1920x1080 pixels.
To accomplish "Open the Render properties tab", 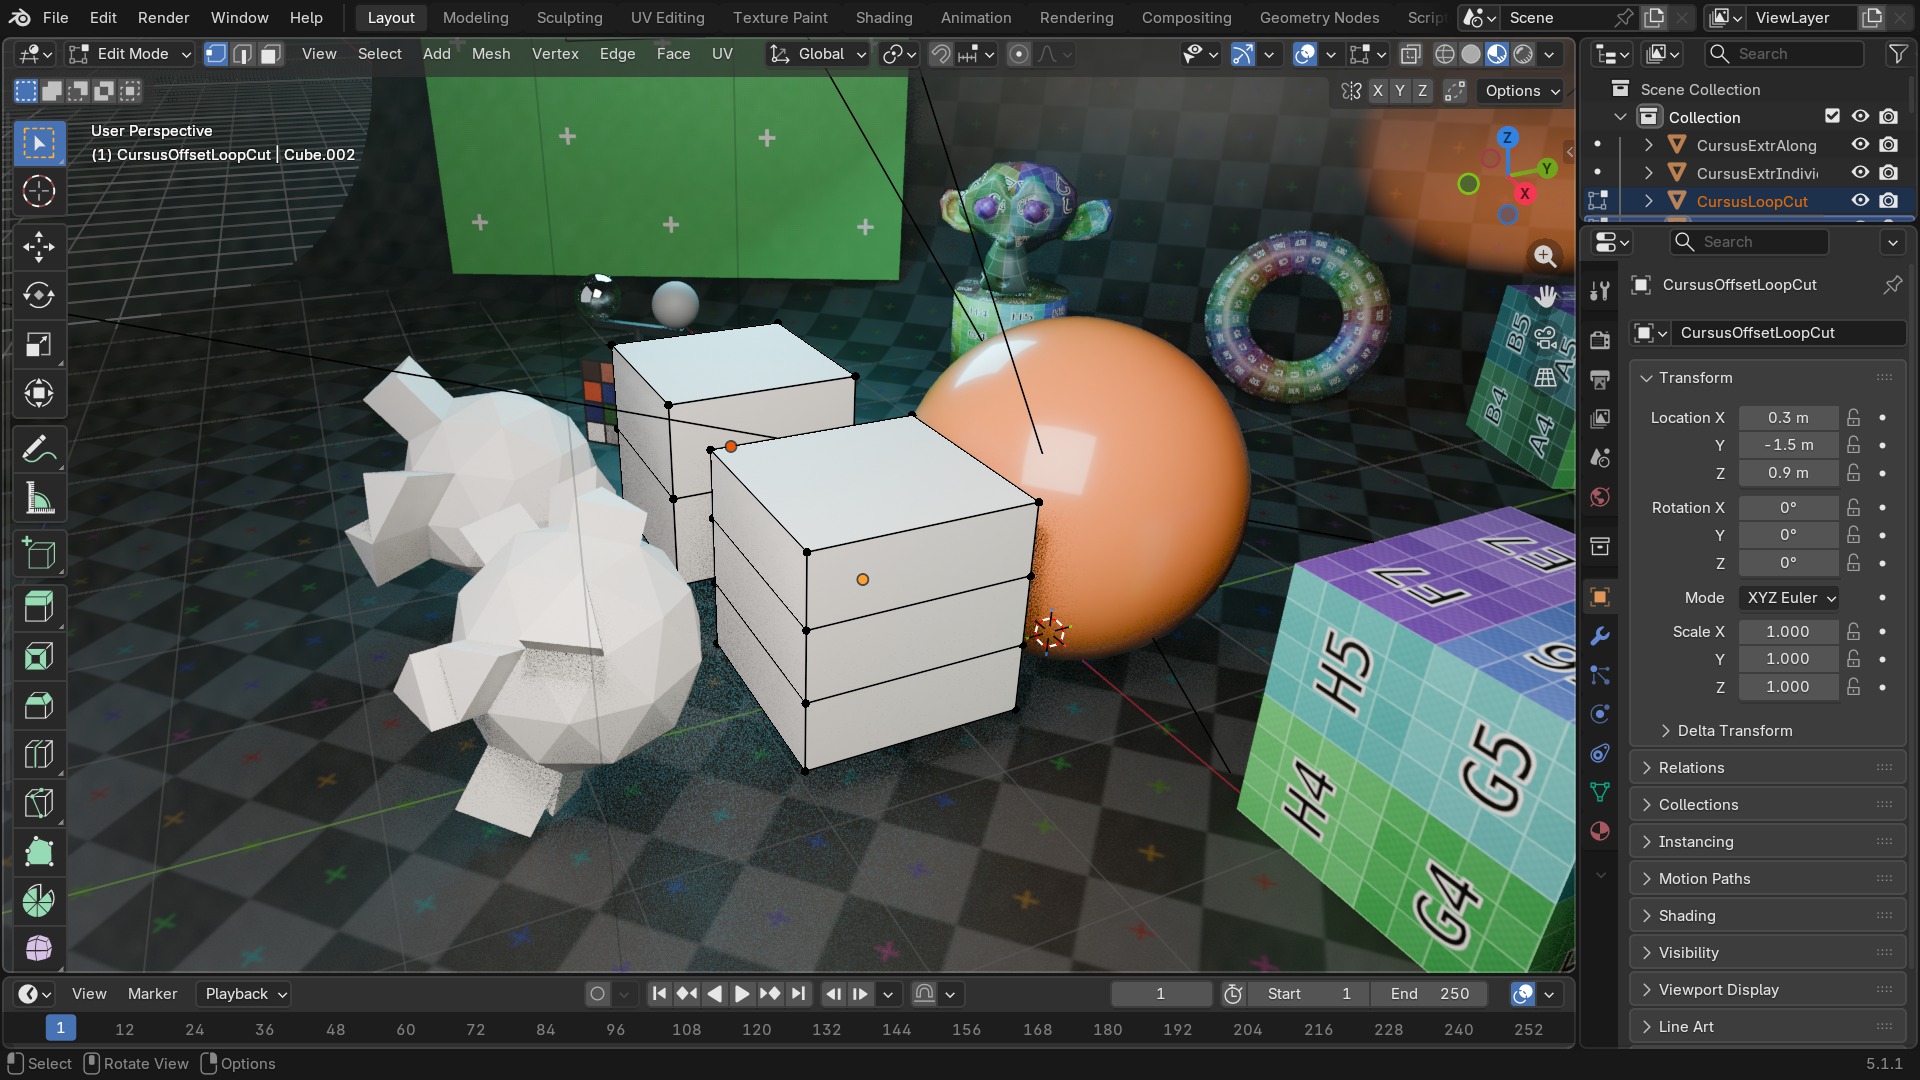I will coord(1600,340).
